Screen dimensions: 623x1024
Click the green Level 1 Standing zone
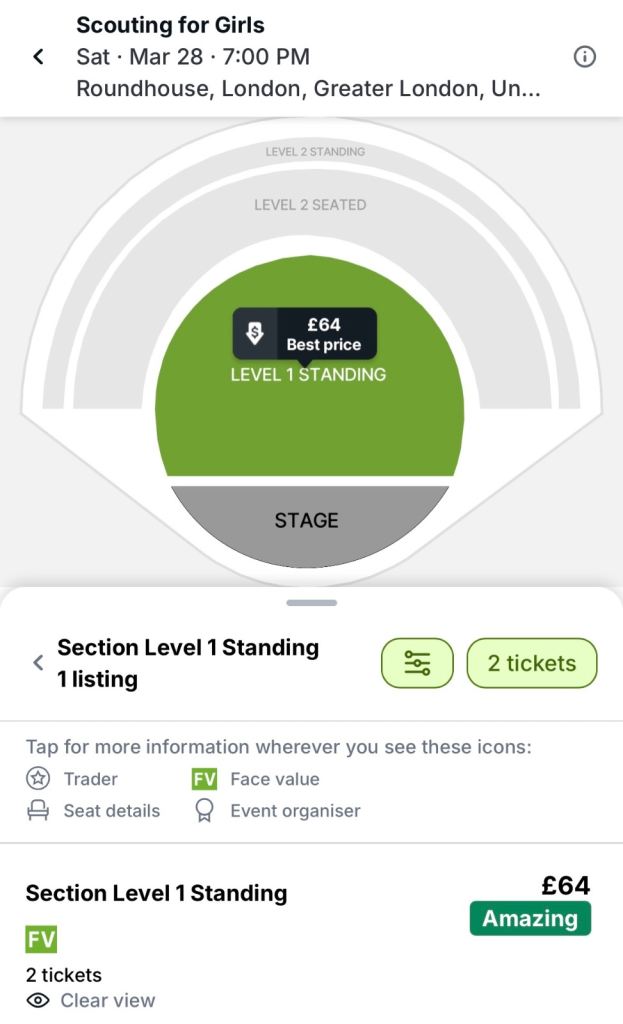click(310, 430)
